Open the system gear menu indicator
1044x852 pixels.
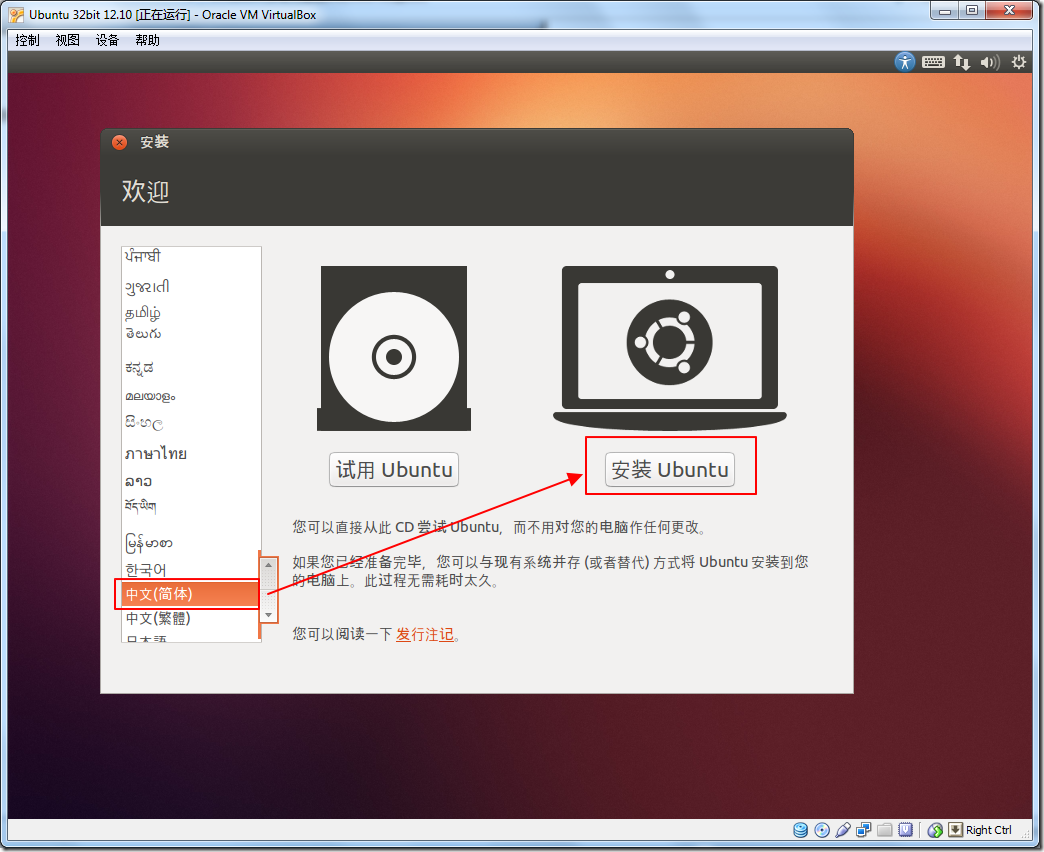(1018, 62)
